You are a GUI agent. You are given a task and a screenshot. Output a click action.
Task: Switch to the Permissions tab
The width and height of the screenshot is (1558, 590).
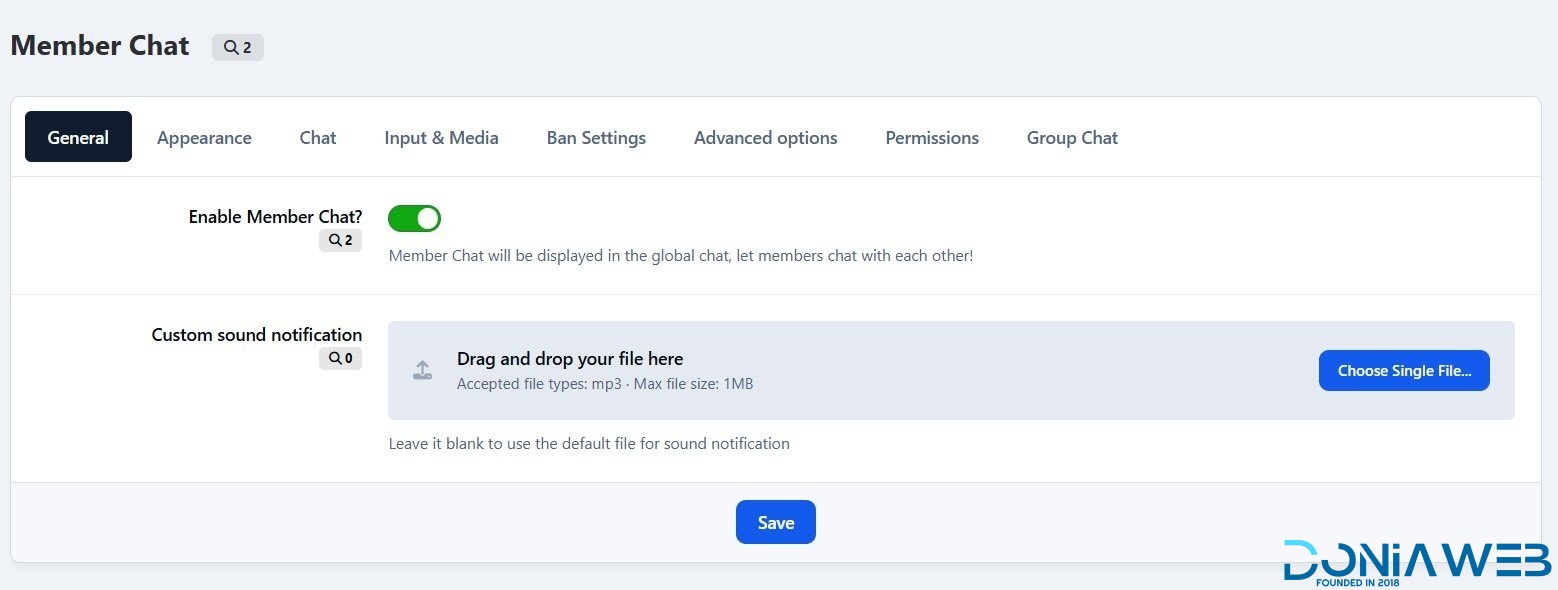pos(932,137)
